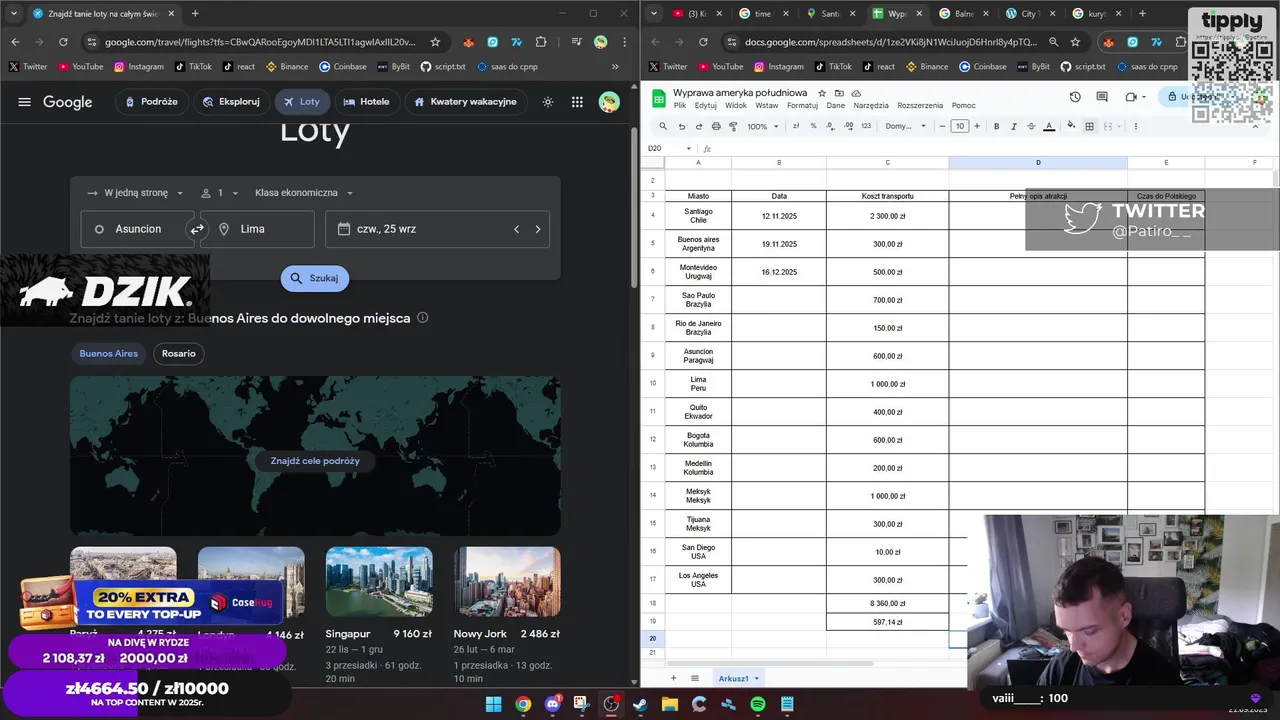1280x720 pixels.
Task: Click the Szukaj search button
Action: (x=315, y=278)
